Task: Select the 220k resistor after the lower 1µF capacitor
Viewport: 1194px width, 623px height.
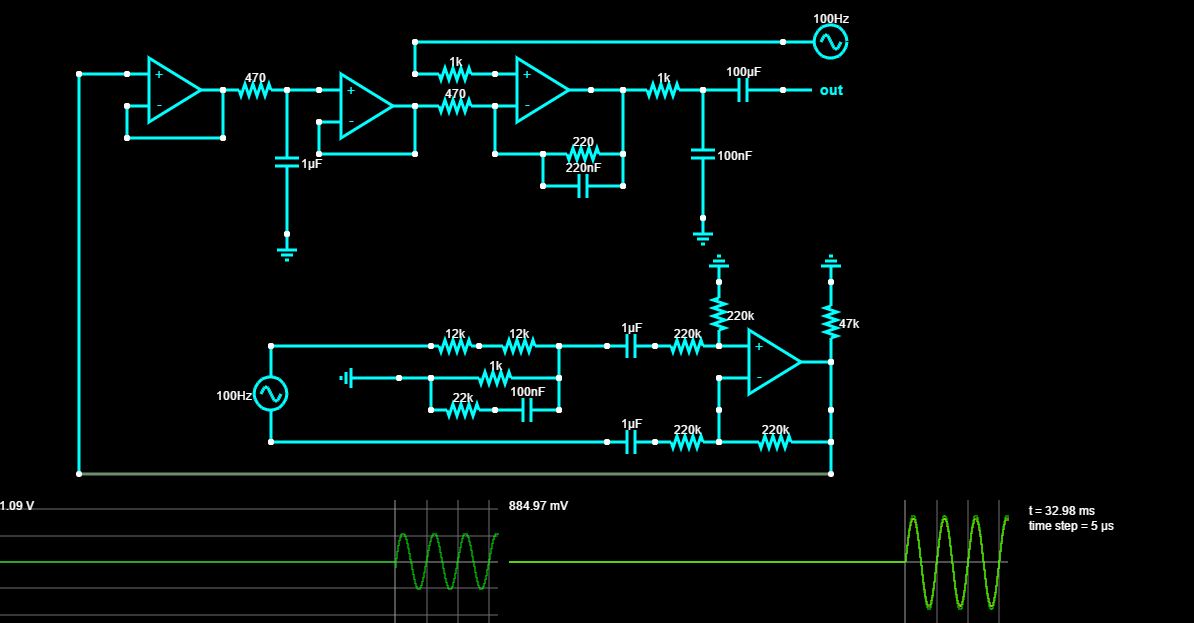Action: (x=686, y=442)
